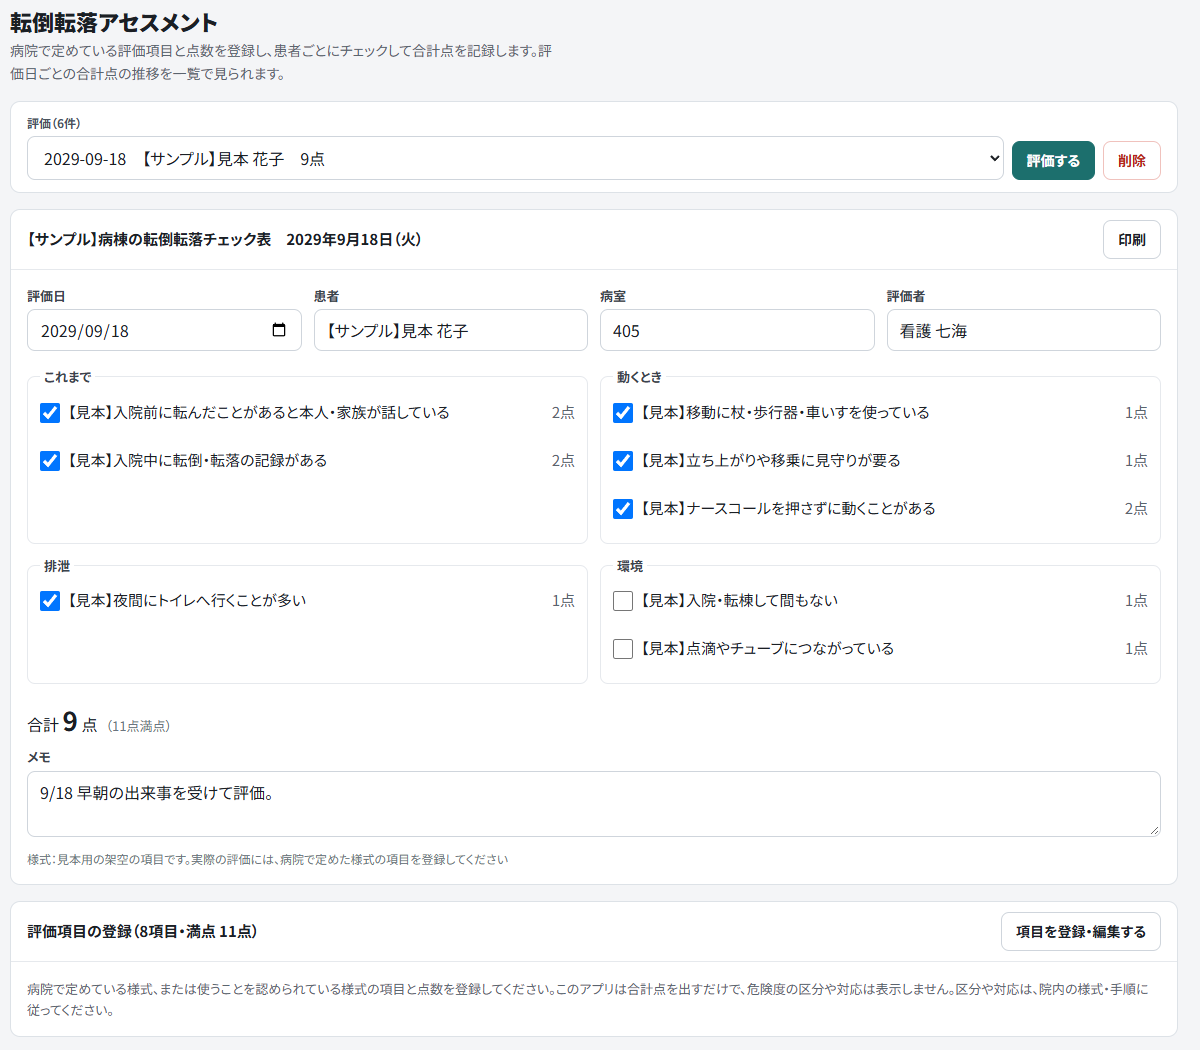Uncheck 入院中に転倒・転落の記録がある checkbox
1200x1050 pixels.
(50, 461)
